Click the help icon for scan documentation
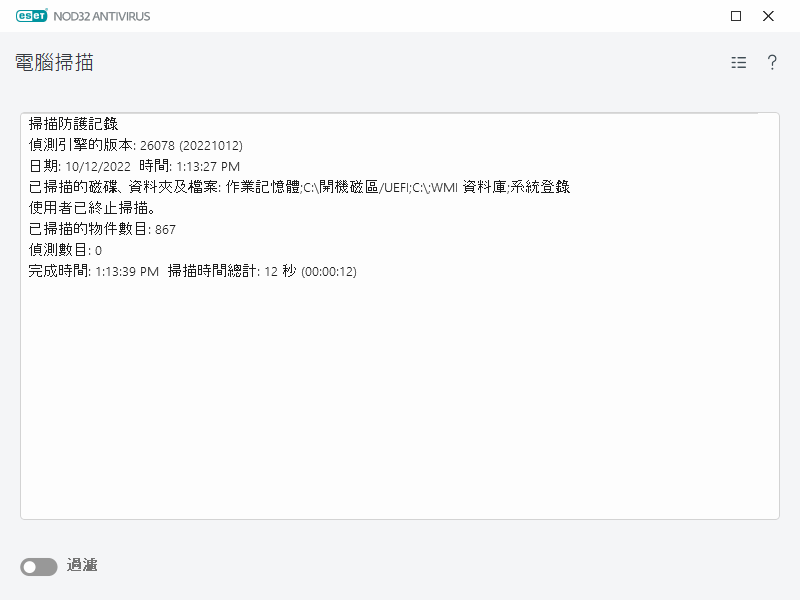The height and width of the screenshot is (600, 800). pyautogui.click(x=770, y=62)
